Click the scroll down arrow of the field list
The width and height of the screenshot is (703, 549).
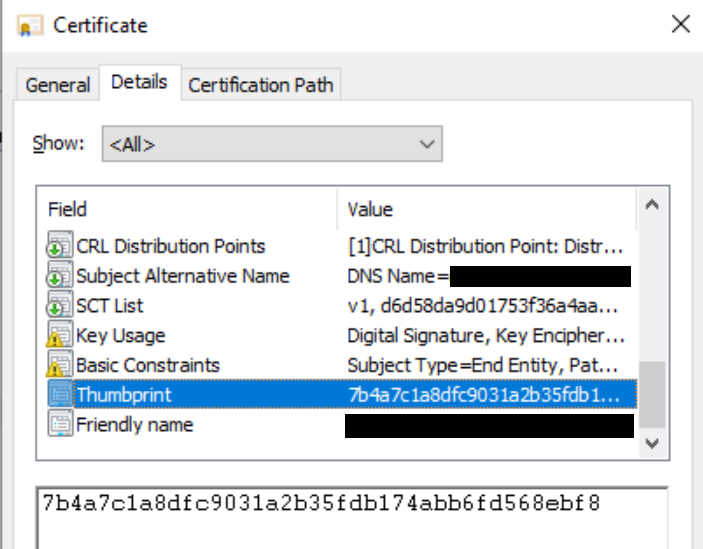[651, 443]
